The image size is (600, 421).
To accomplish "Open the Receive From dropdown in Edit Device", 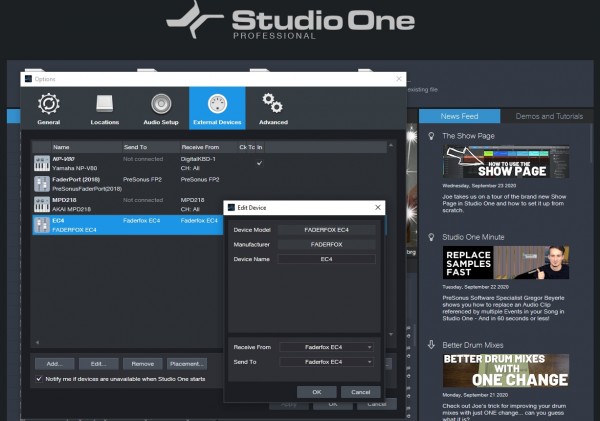I will click(x=326, y=347).
